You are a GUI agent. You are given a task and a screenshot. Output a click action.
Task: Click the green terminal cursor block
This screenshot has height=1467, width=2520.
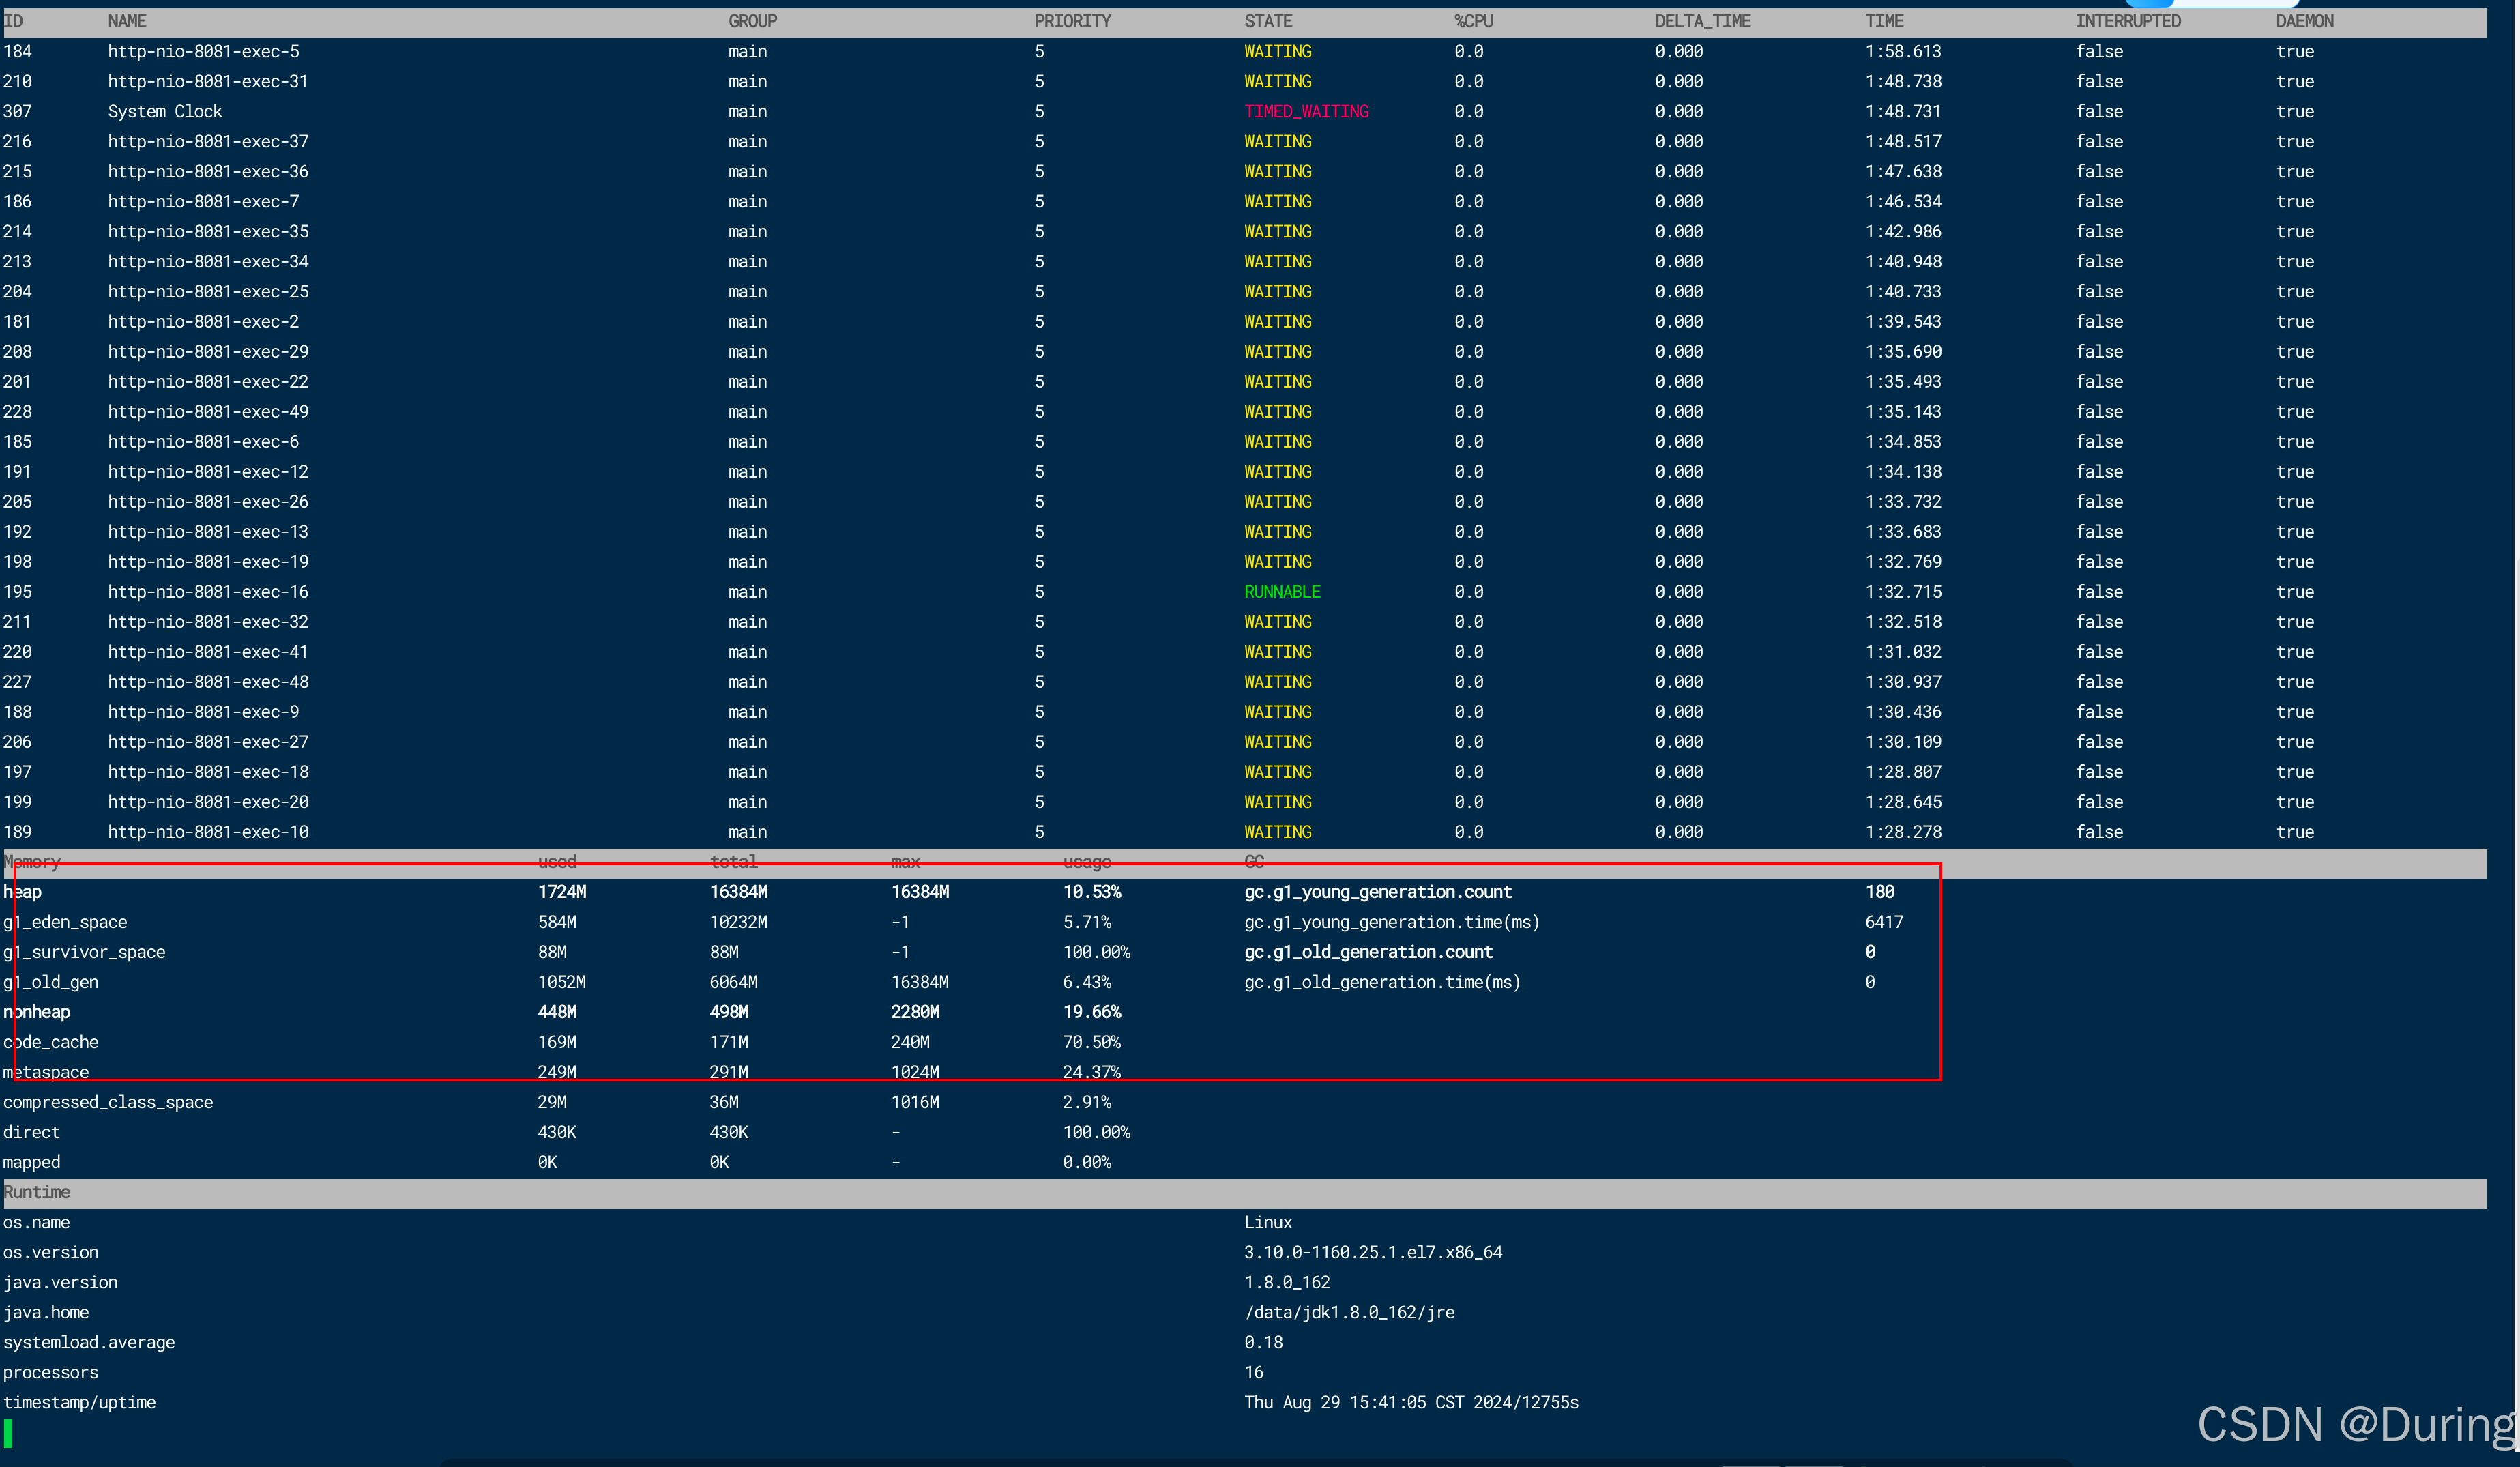click(x=8, y=1433)
